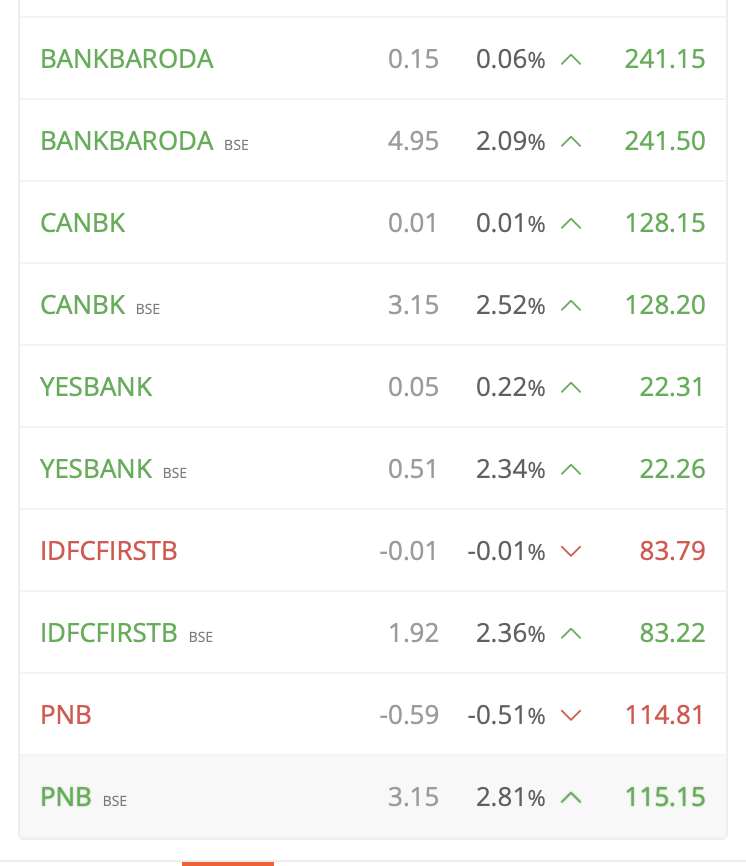Image resolution: width=746 pixels, height=866 pixels.
Task: Click red down arrow beside -0.51%
Action: [x=571, y=715]
